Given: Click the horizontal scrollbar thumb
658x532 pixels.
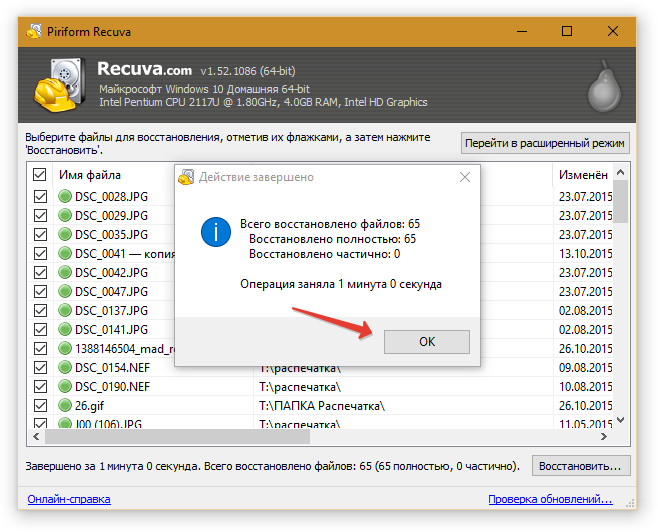Looking at the screenshot, I should tap(178, 437).
